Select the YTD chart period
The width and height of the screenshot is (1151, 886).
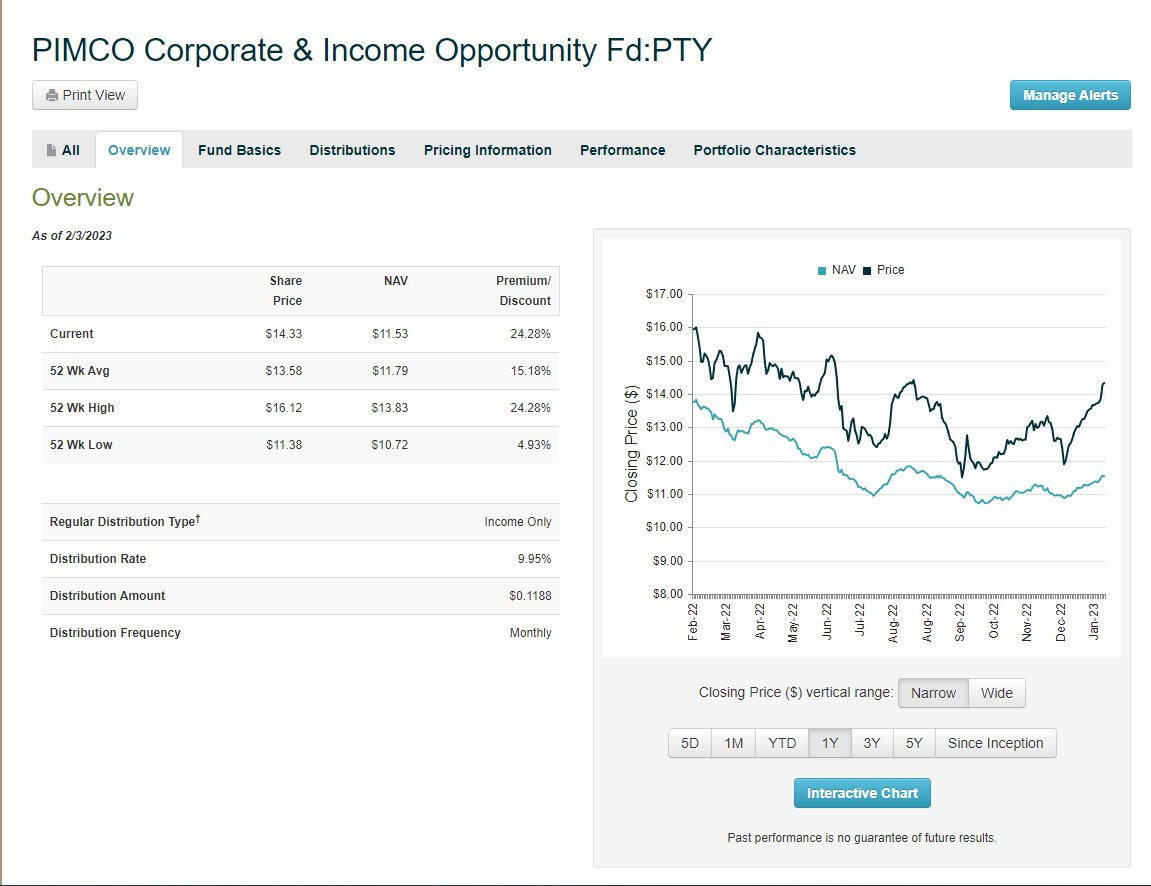coord(782,743)
